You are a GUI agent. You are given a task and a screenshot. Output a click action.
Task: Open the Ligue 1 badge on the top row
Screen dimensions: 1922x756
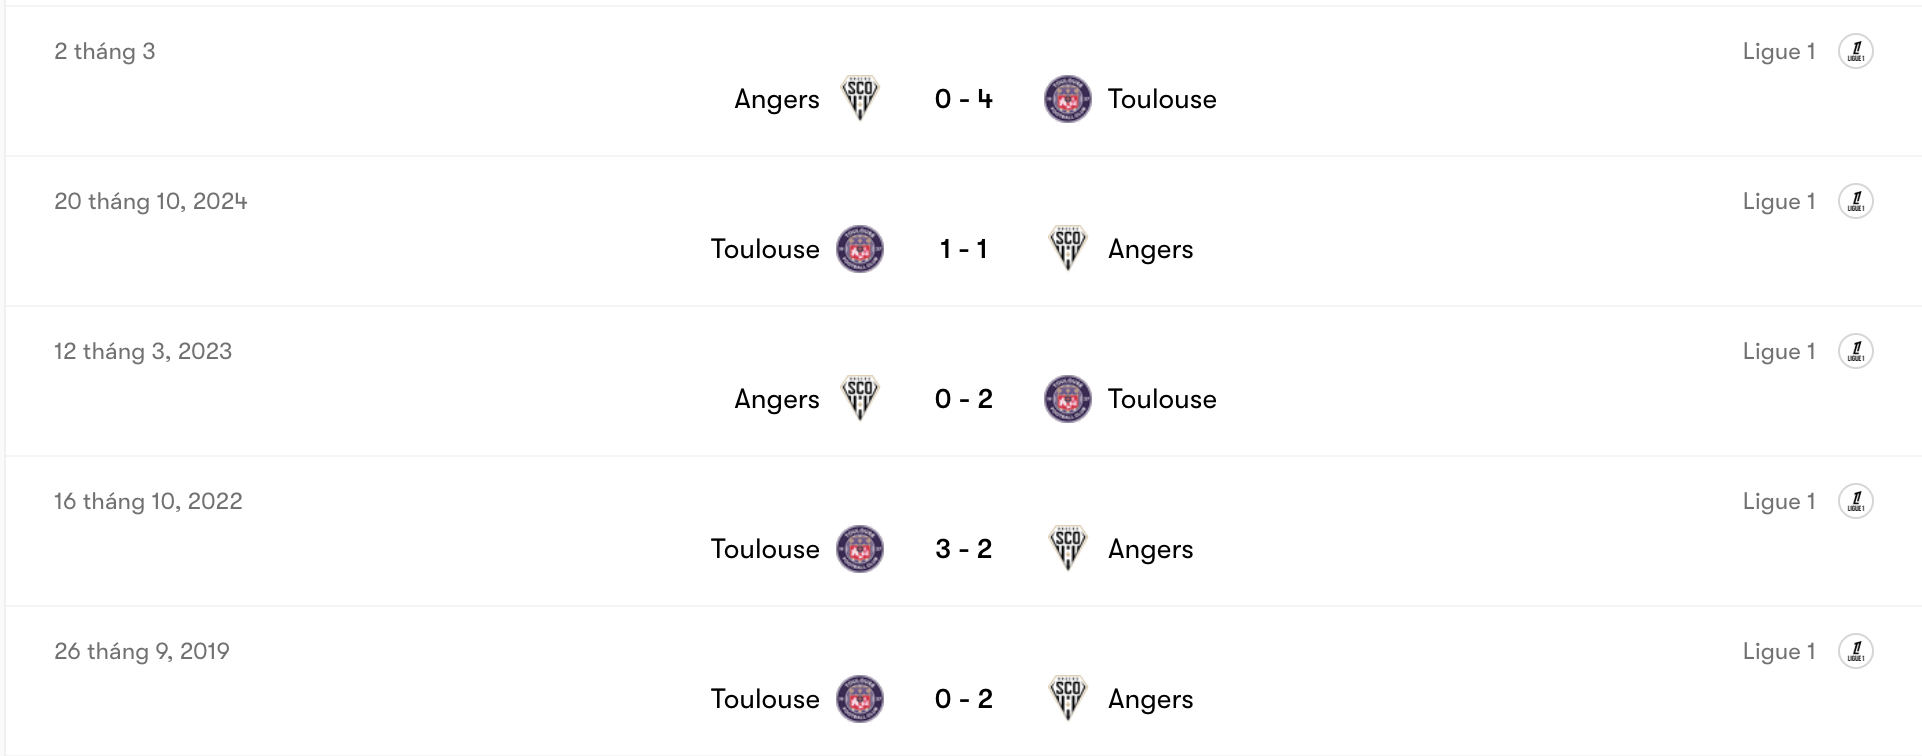tap(1858, 51)
